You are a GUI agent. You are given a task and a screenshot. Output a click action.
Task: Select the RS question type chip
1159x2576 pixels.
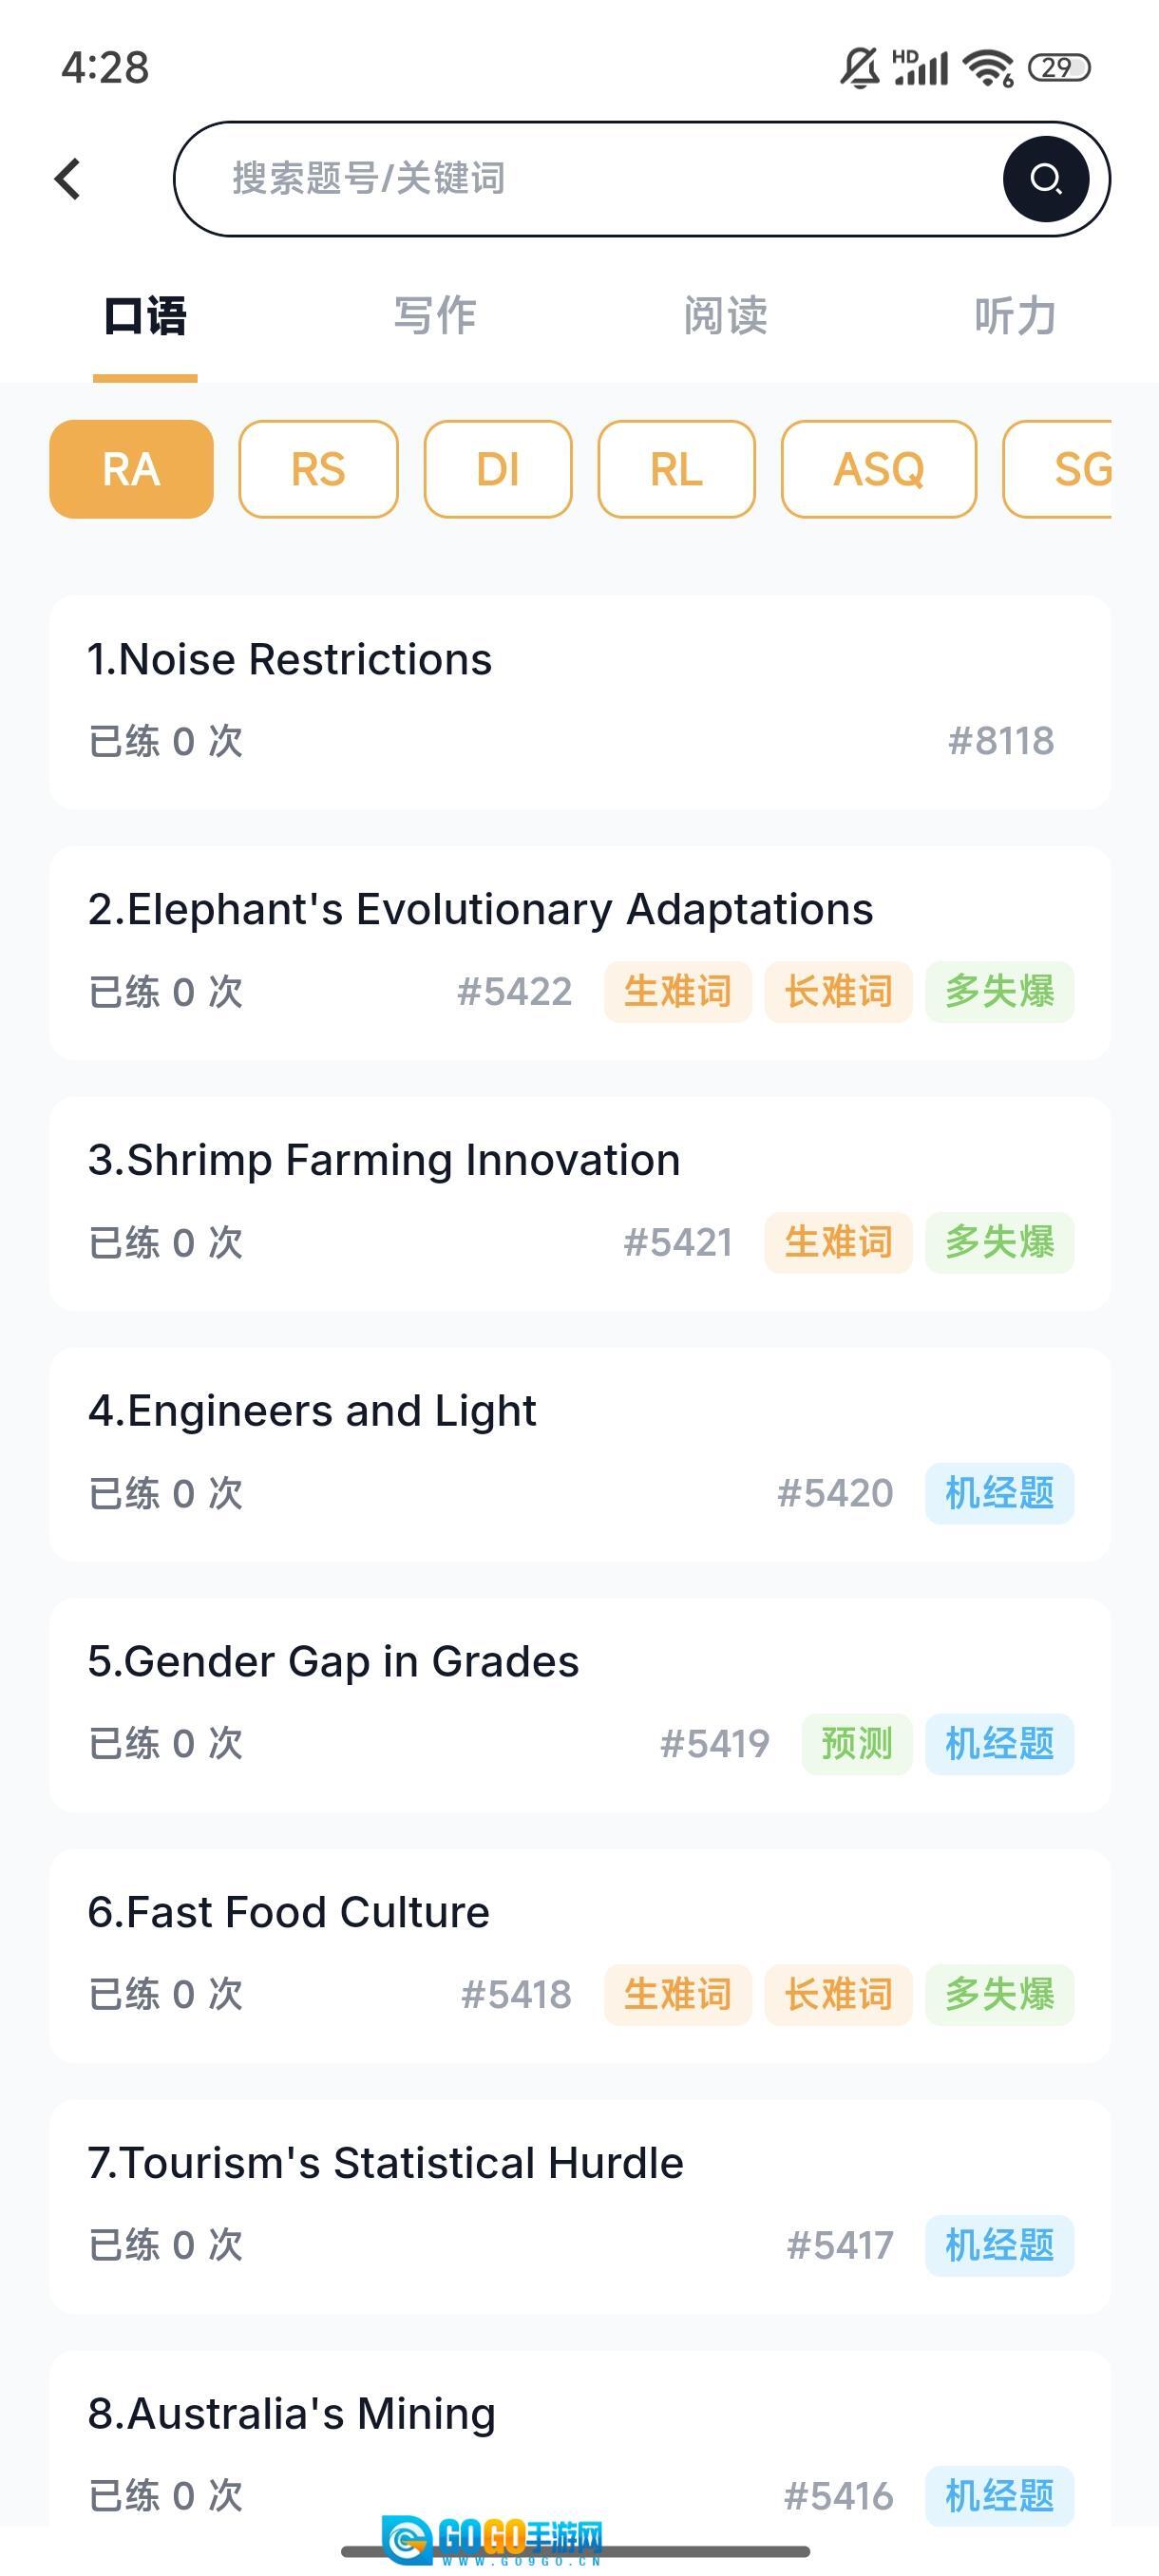318,469
